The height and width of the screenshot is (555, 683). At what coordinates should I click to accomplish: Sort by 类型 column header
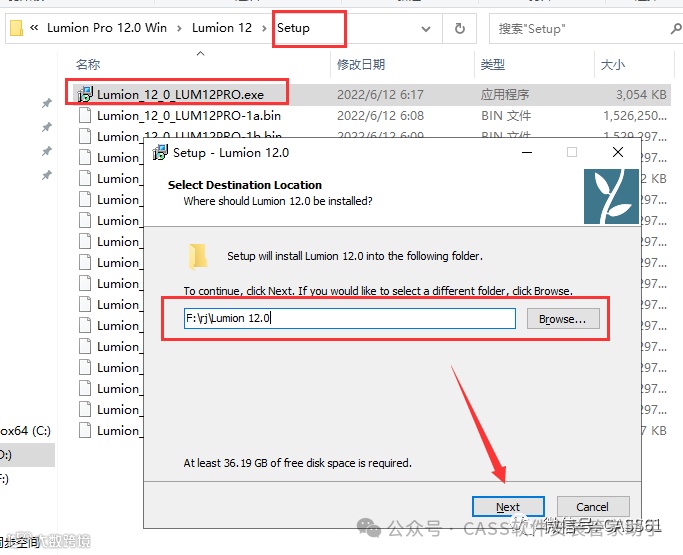point(493,64)
